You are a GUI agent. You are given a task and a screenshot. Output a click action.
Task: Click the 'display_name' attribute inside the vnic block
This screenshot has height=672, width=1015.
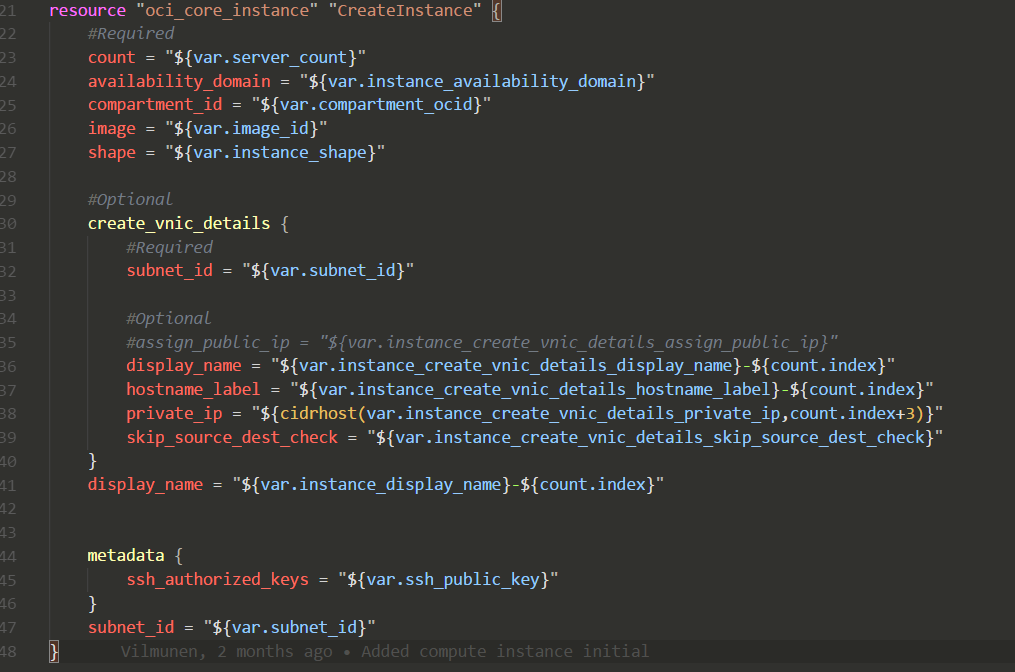[x=183, y=366]
